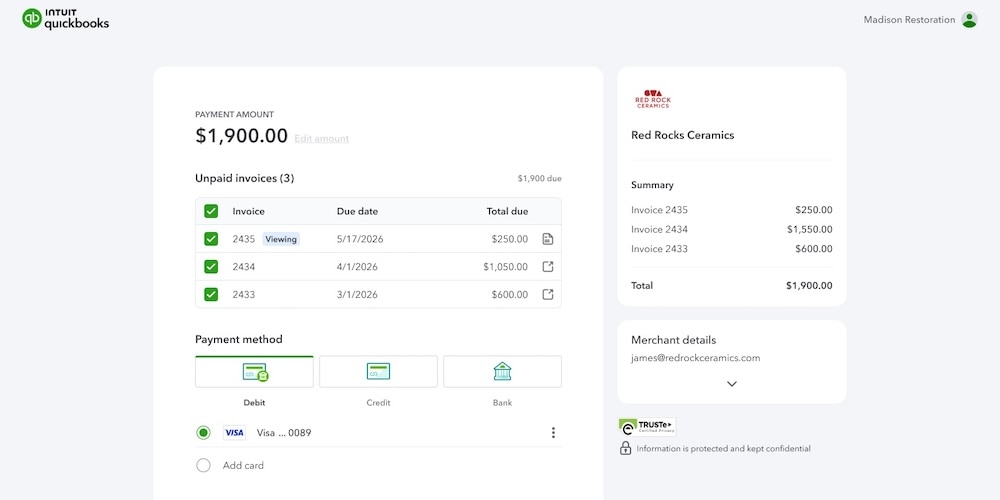
Task: Click Edit amount link
Action: [x=321, y=138]
